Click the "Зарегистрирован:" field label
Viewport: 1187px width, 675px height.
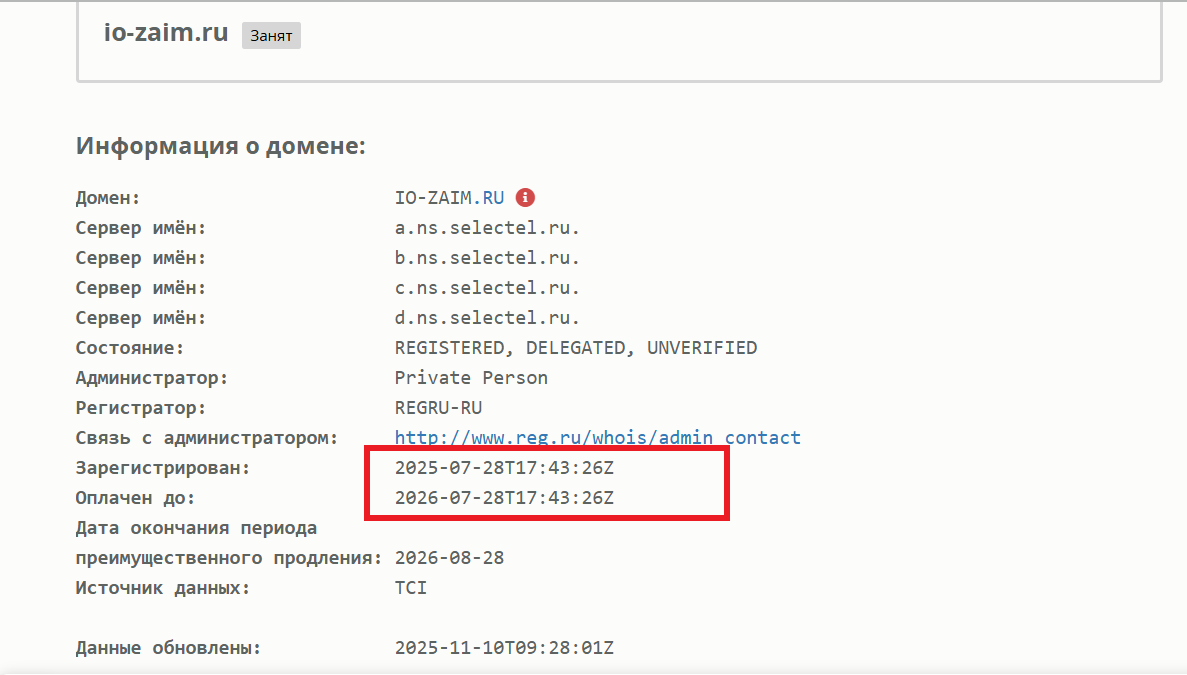click(x=163, y=468)
